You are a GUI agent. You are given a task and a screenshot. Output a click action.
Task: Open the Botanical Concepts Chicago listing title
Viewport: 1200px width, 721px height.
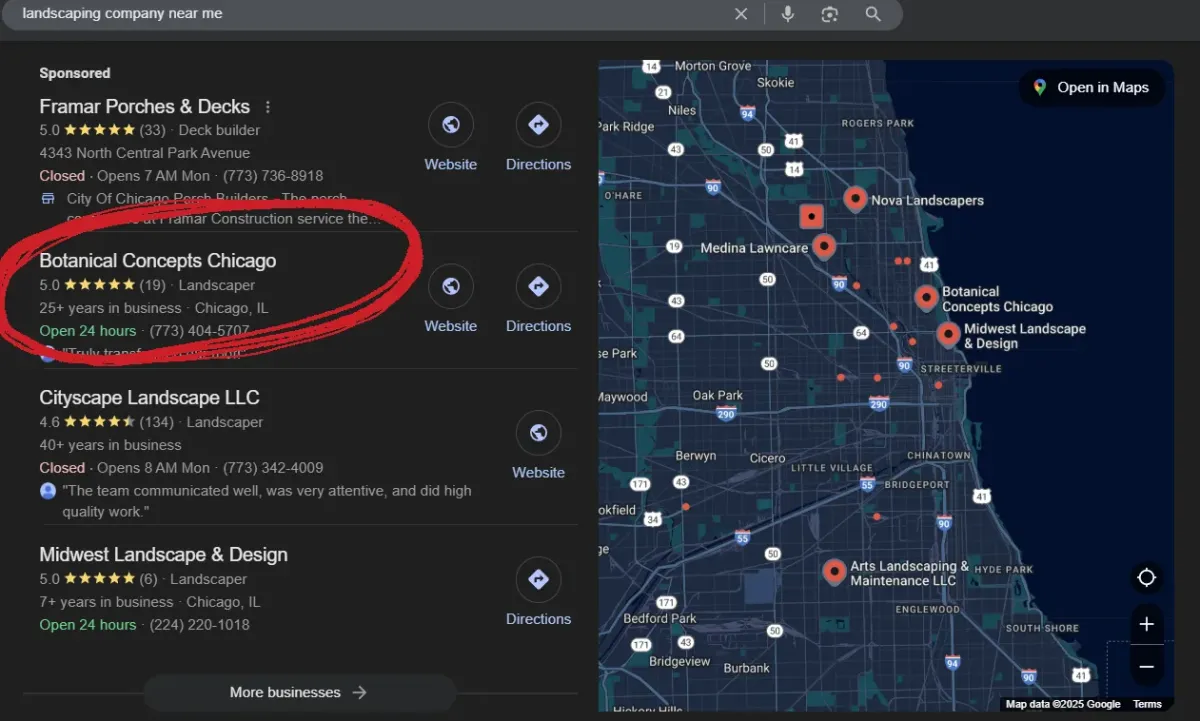157,261
